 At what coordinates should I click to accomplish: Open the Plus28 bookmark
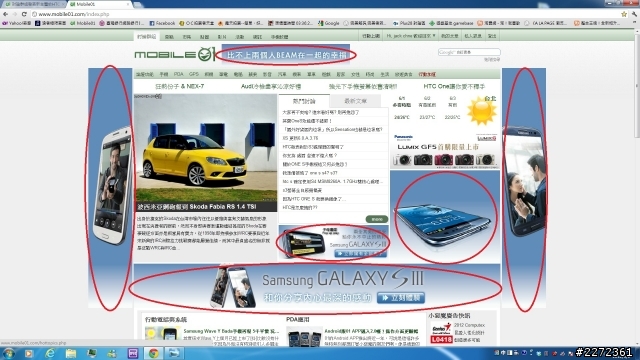tap(409, 23)
